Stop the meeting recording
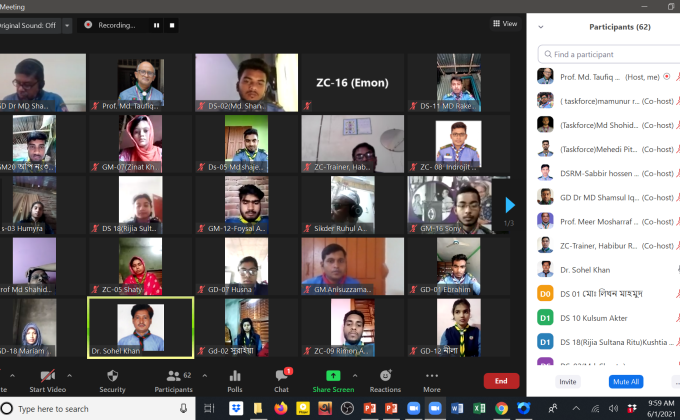680x420 pixels. 172,25
